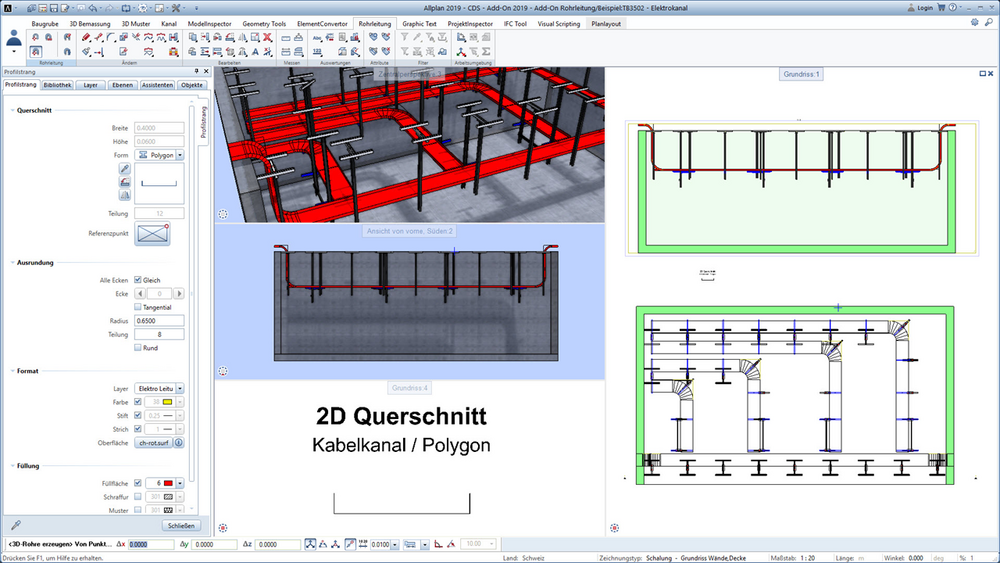Click the info icon next to ch-rot.surf
This screenshot has width=1000, height=563.
tap(179, 442)
